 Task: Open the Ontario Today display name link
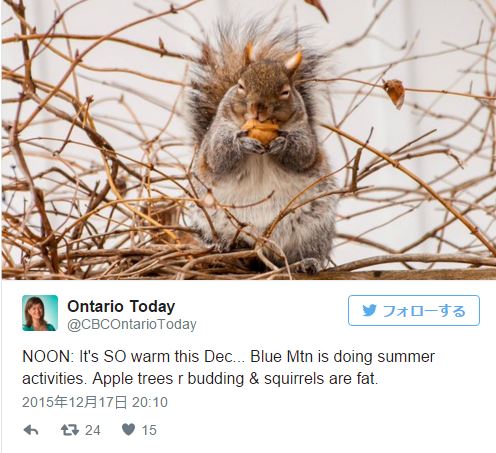(121, 306)
